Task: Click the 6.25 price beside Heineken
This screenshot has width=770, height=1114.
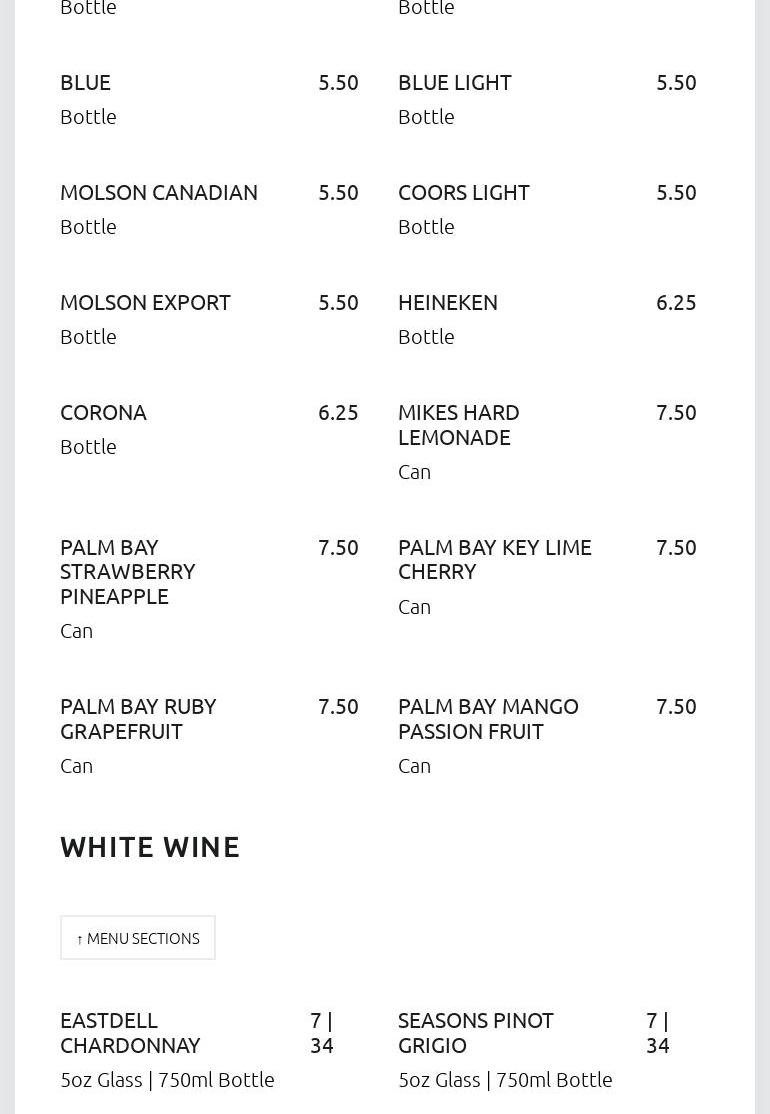Action: tap(676, 303)
